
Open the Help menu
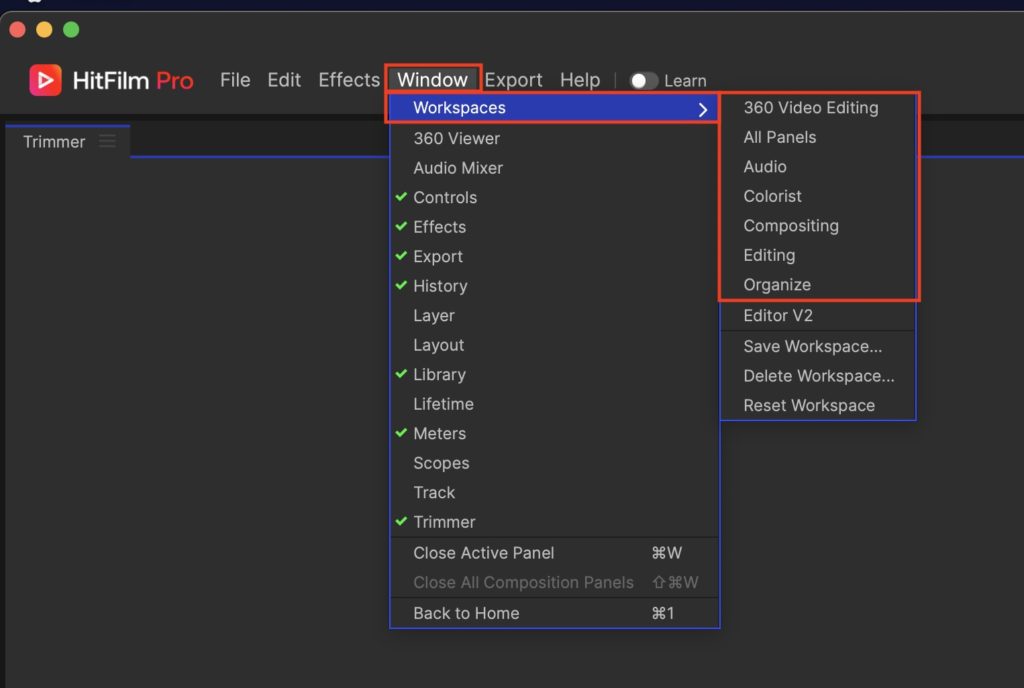click(x=580, y=80)
